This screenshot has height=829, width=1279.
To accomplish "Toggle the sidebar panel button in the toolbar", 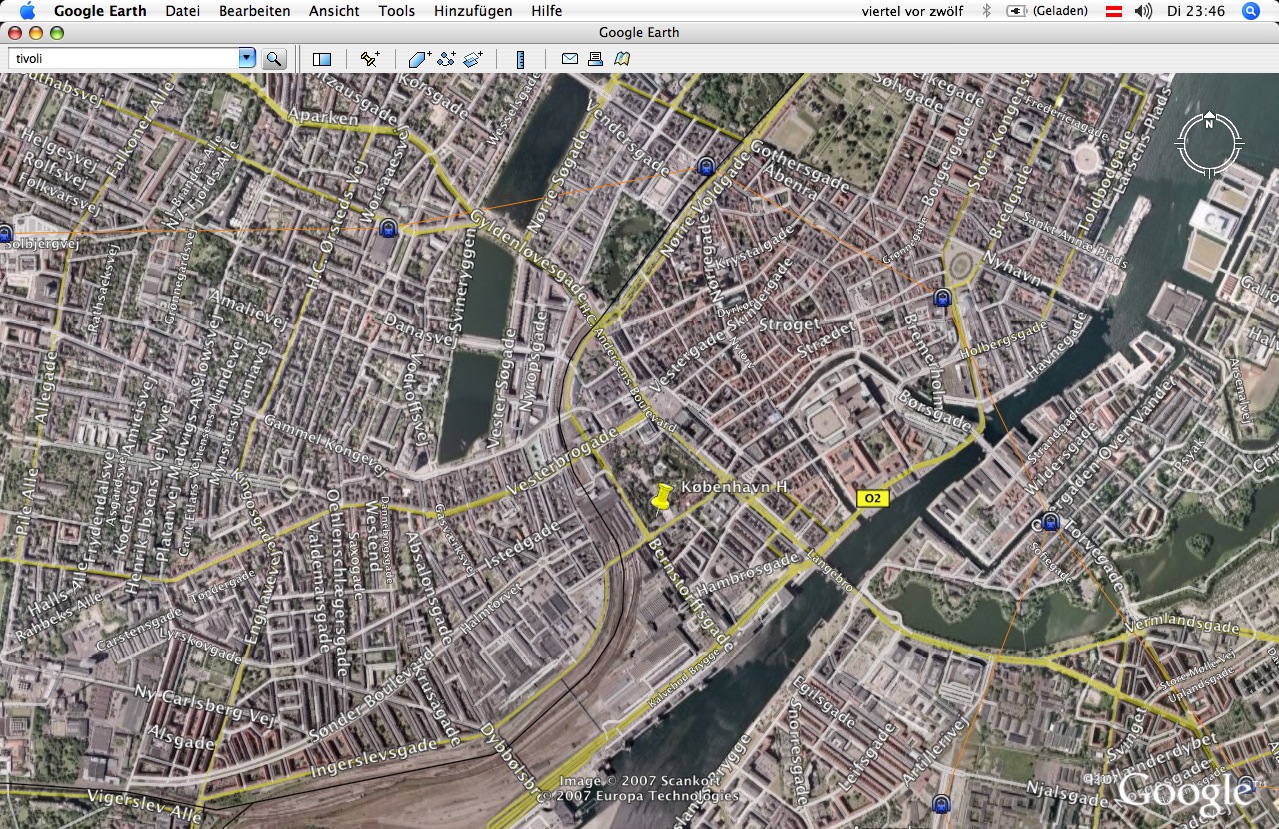I will coord(322,59).
